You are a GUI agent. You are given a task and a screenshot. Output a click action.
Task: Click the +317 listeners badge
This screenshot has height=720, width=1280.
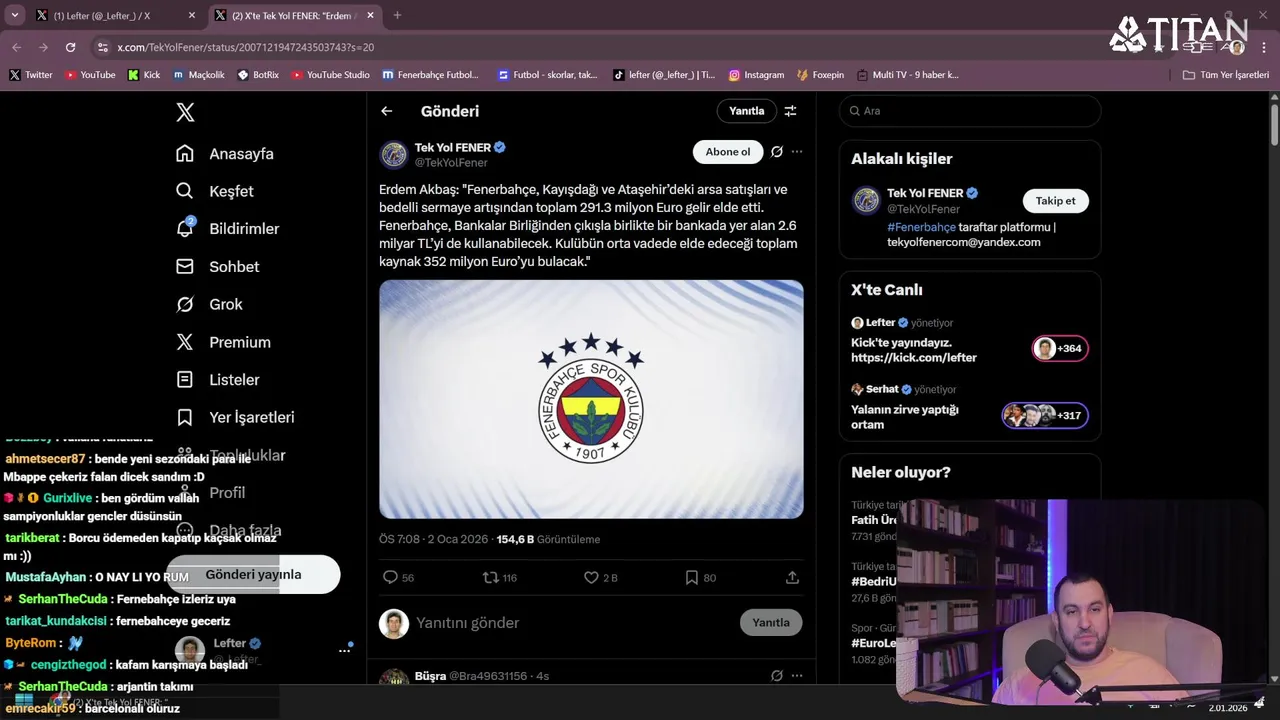pyautogui.click(x=1045, y=415)
